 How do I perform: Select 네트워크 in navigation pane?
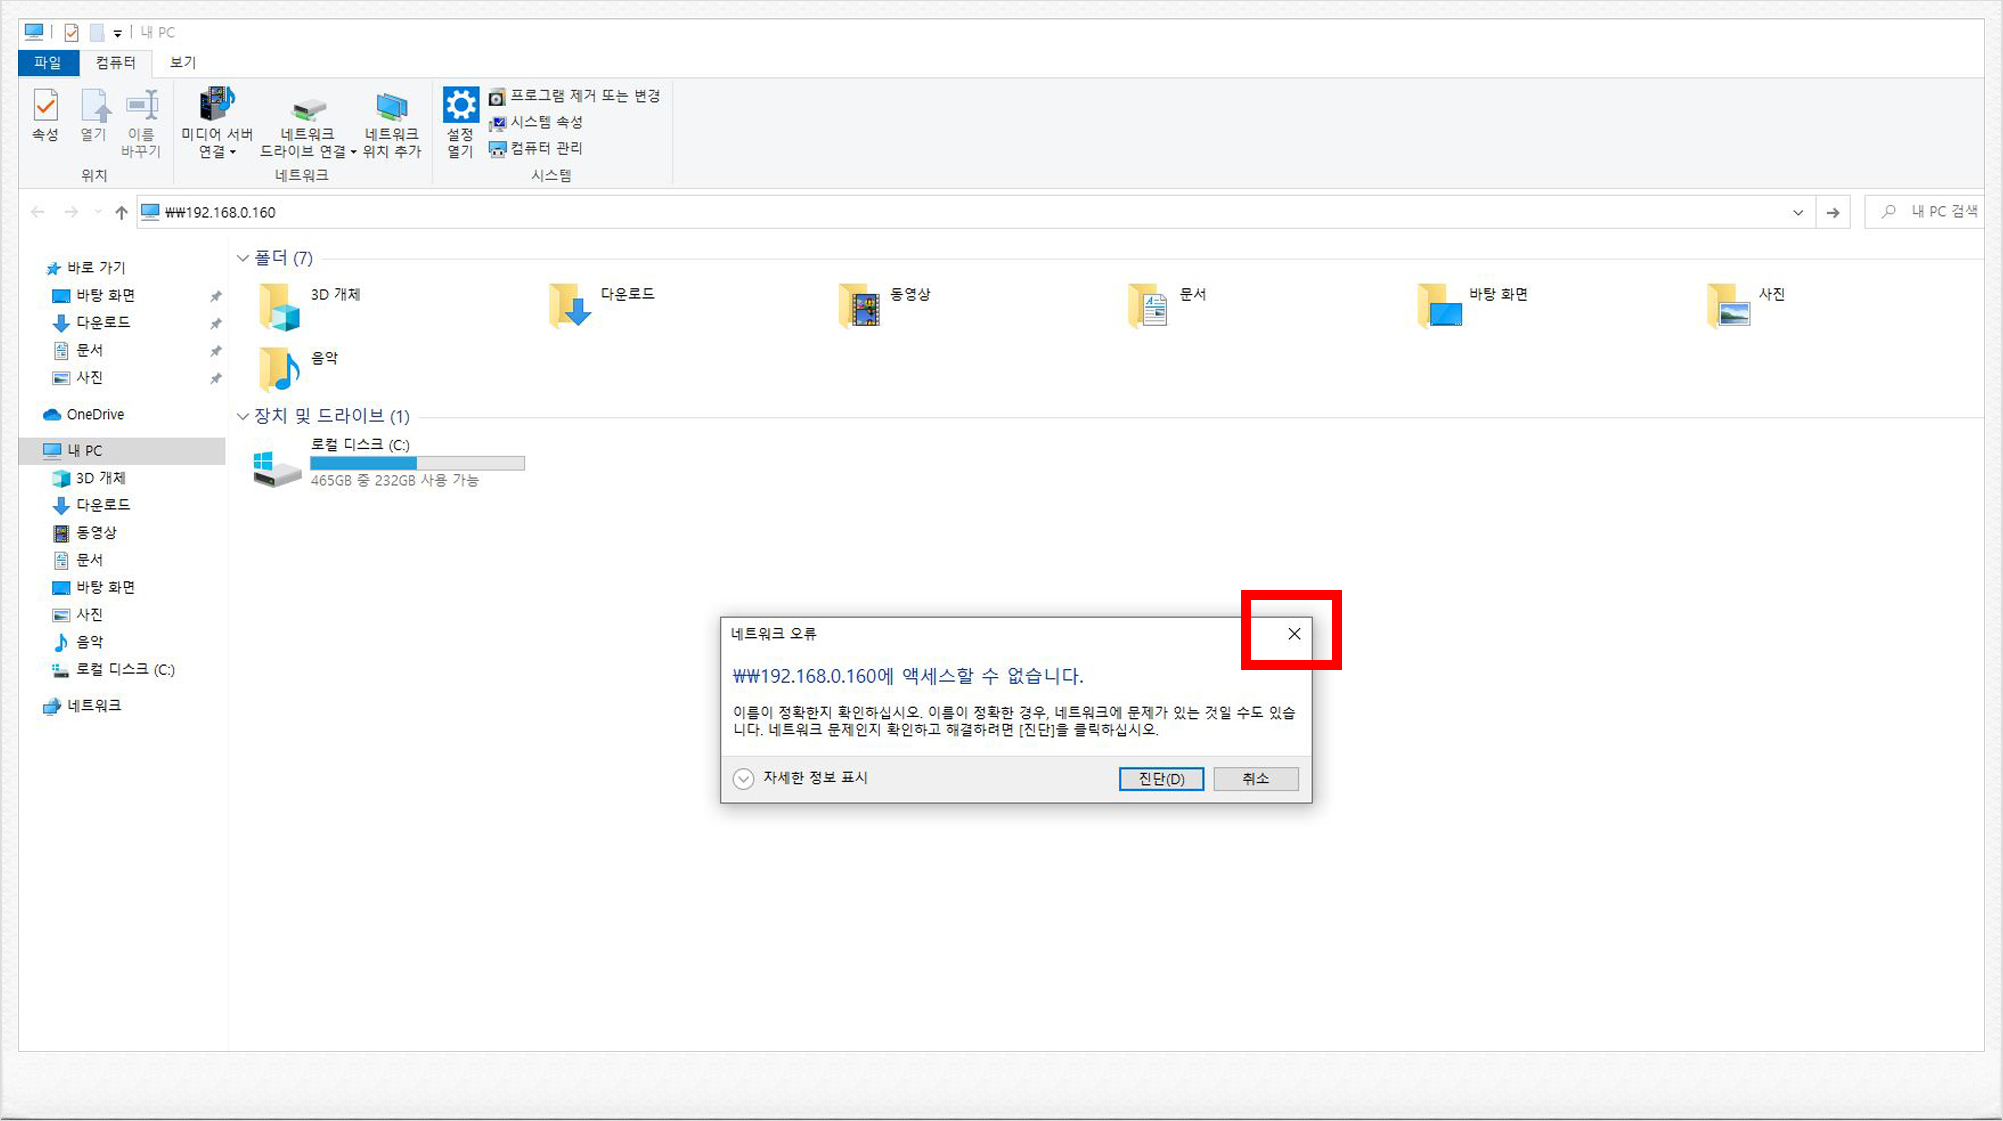point(93,706)
